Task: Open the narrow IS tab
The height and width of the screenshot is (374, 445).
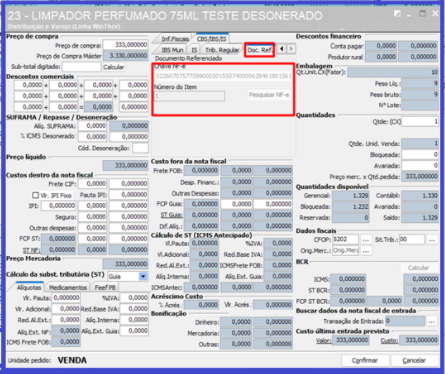Action: [194, 50]
